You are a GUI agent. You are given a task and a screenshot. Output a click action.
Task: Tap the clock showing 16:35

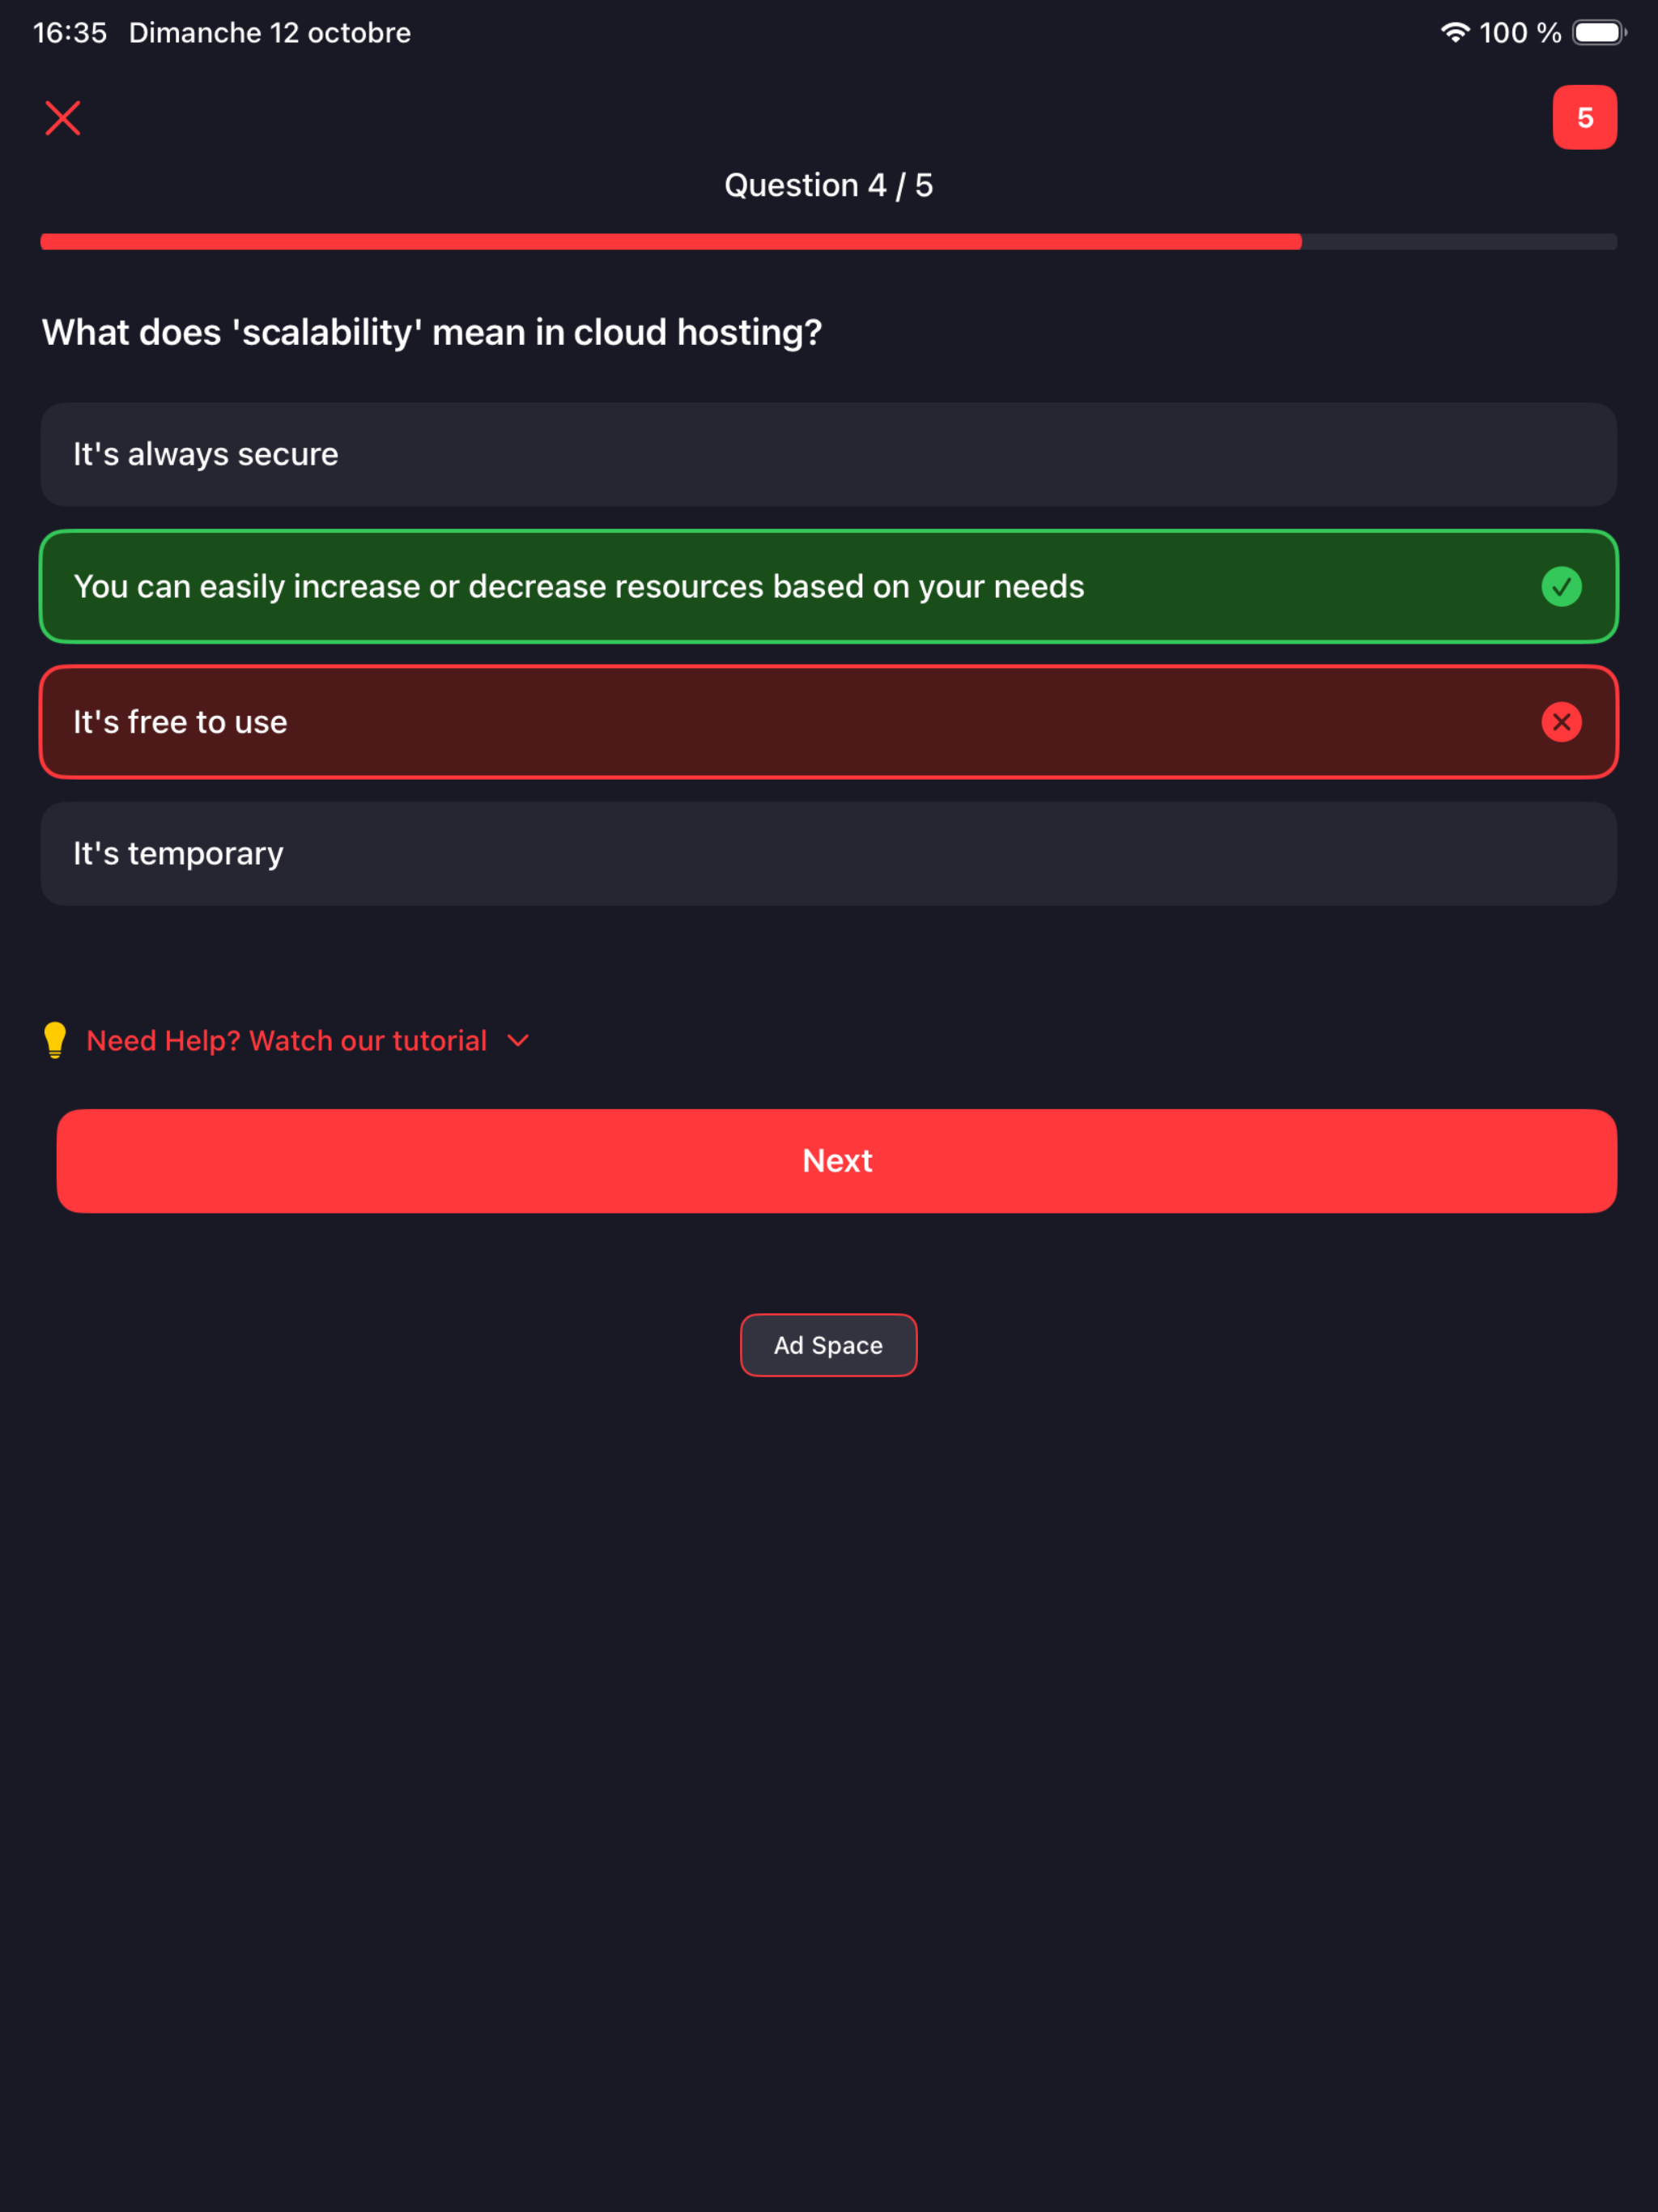click(70, 33)
